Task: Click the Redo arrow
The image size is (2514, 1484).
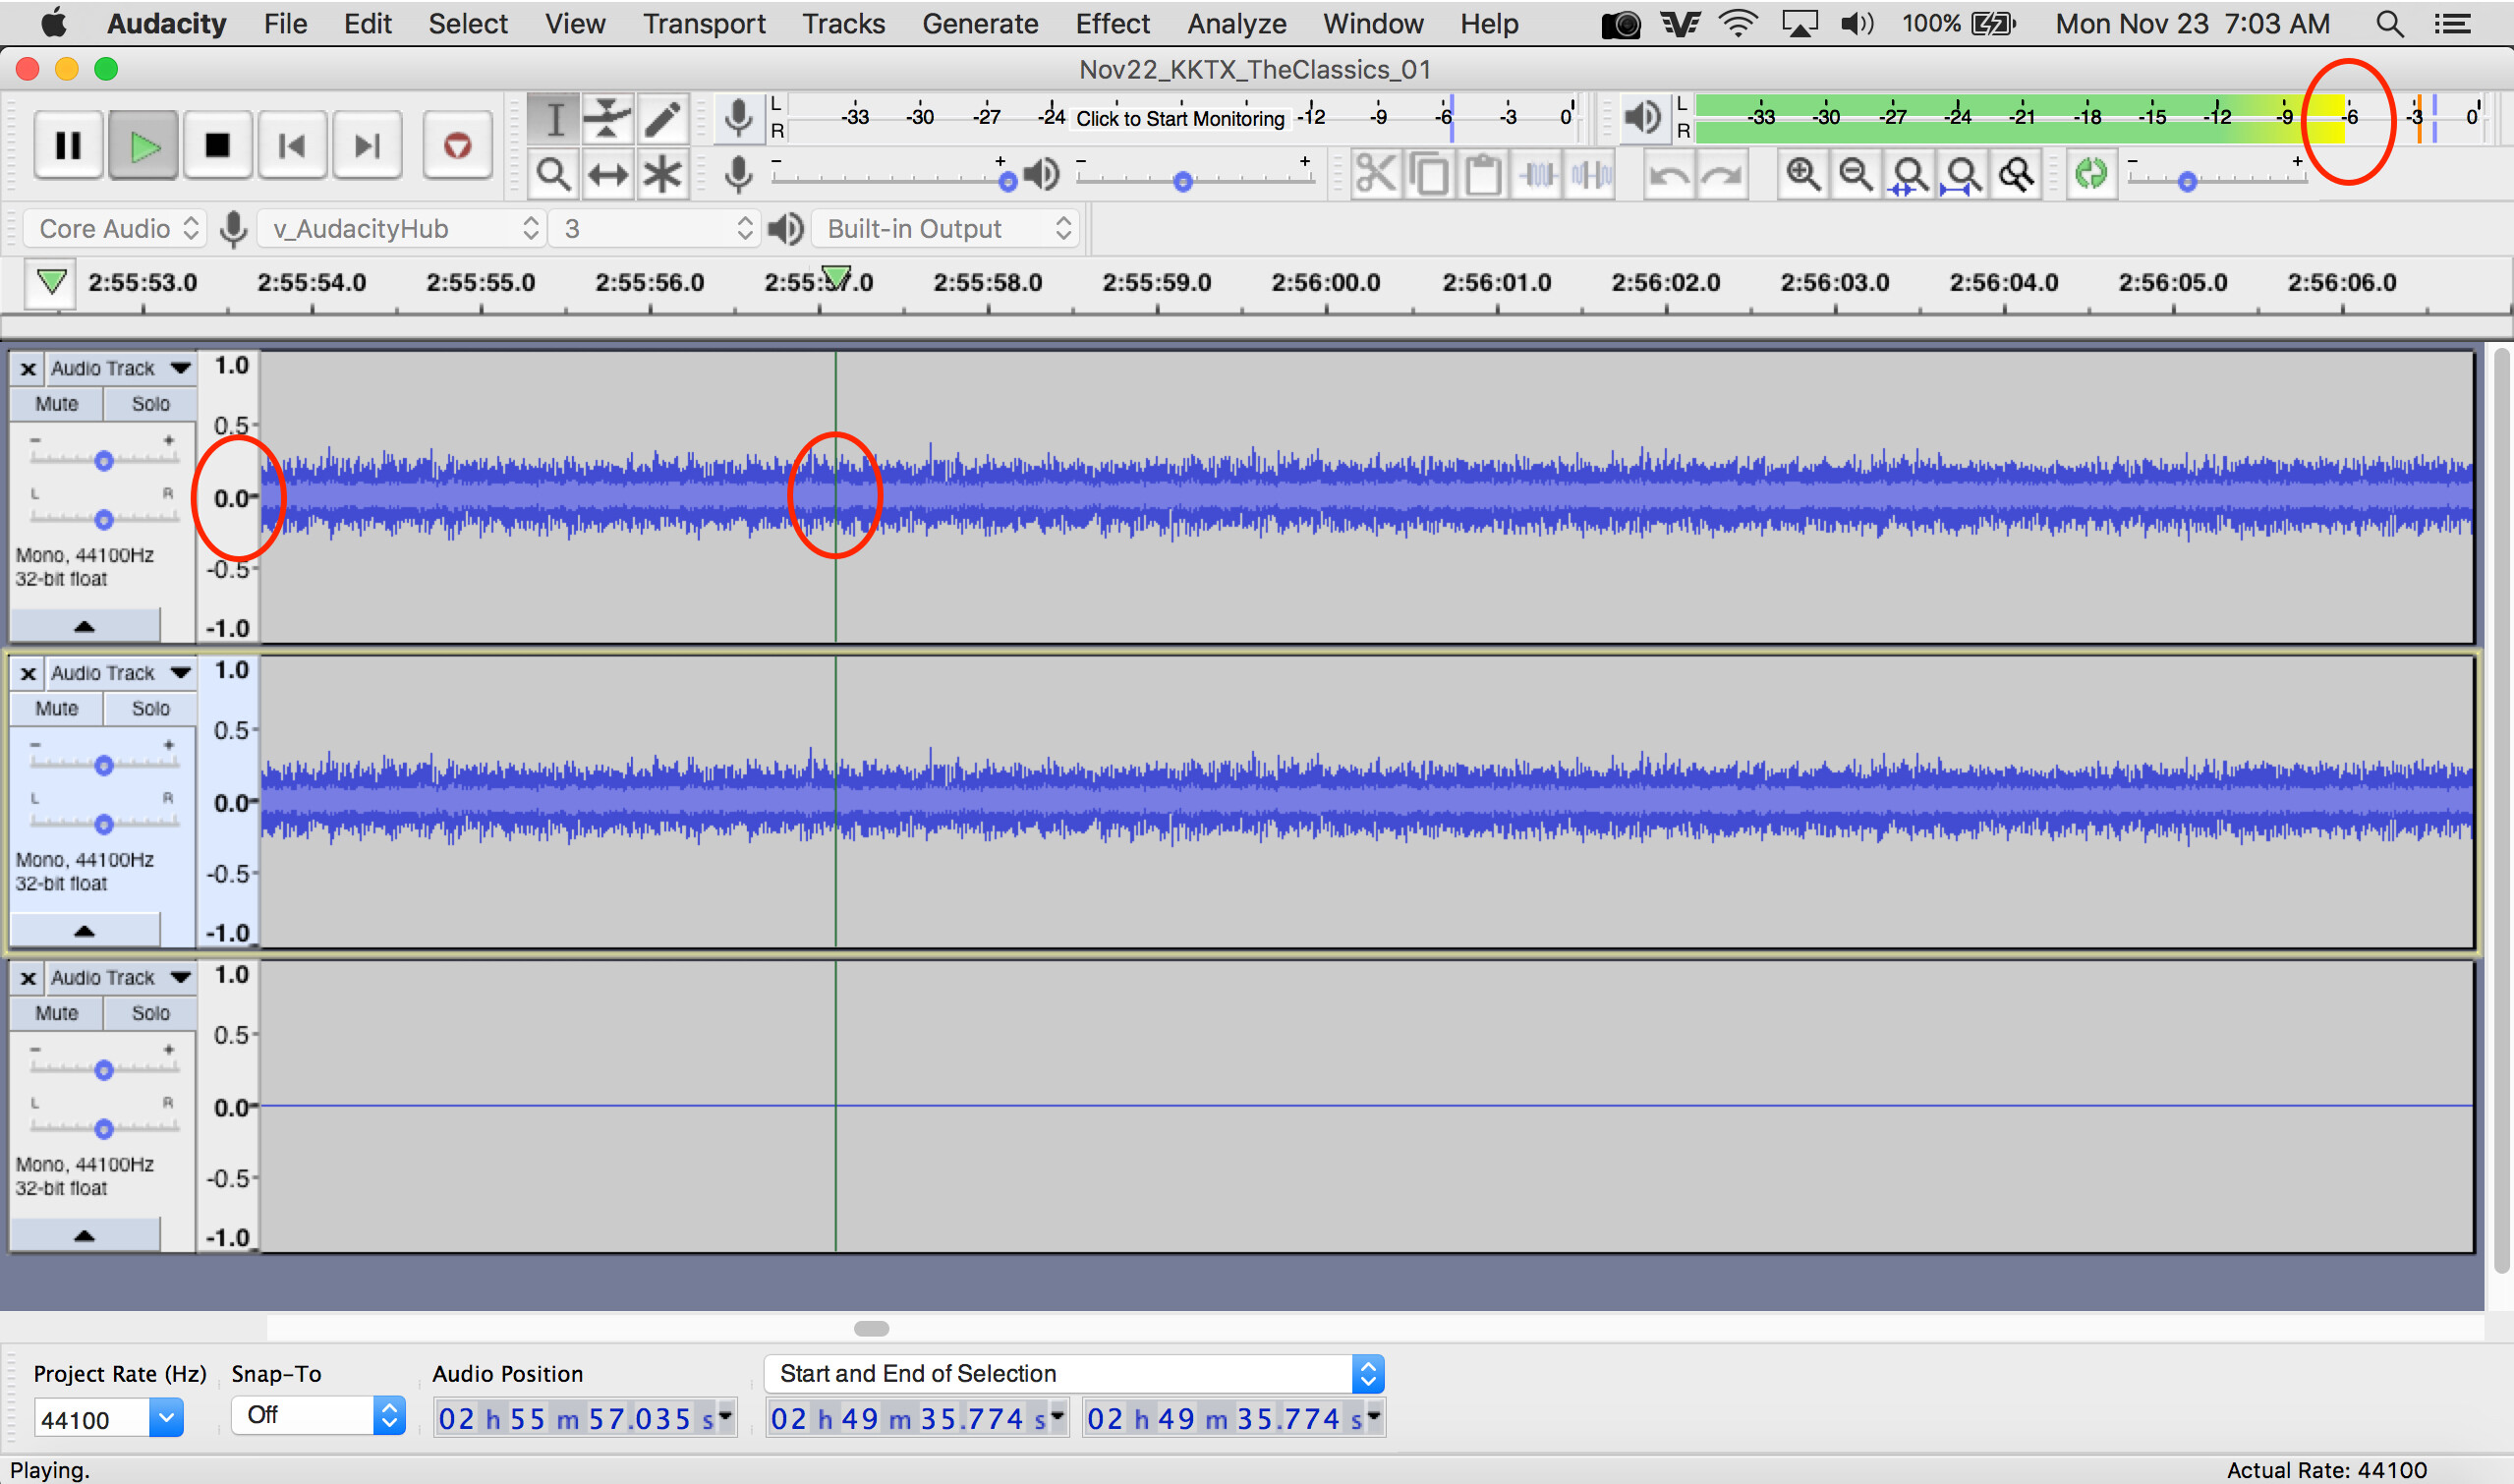Action: [x=1722, y=175]
